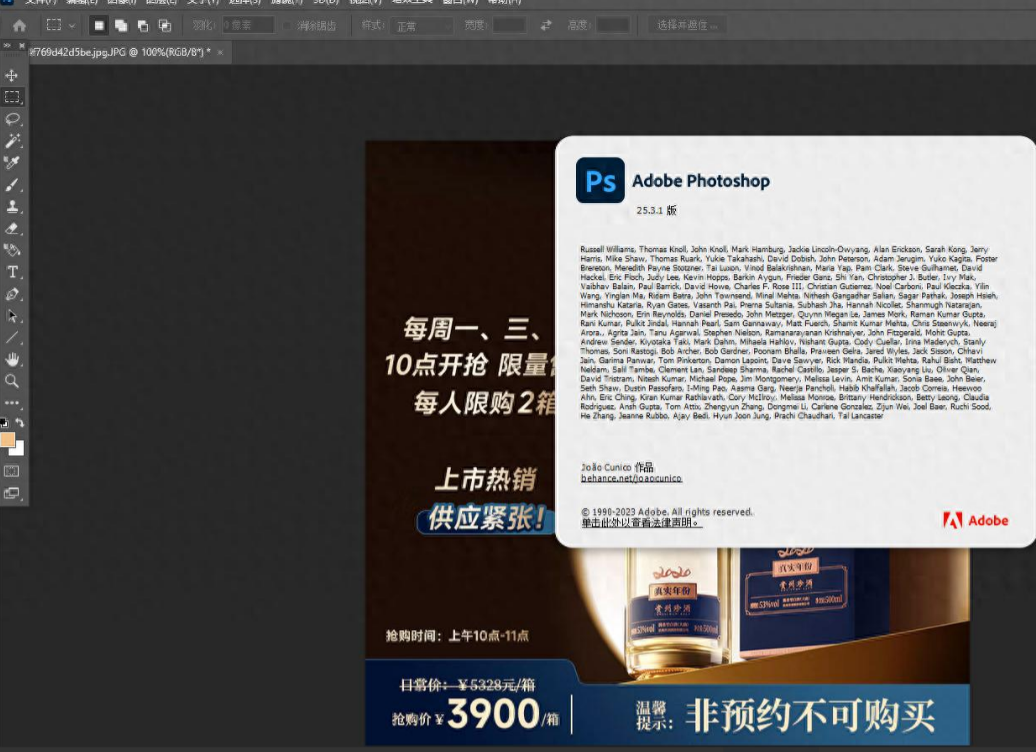Expand the toolbox with double-arrow

click(7, 46)
